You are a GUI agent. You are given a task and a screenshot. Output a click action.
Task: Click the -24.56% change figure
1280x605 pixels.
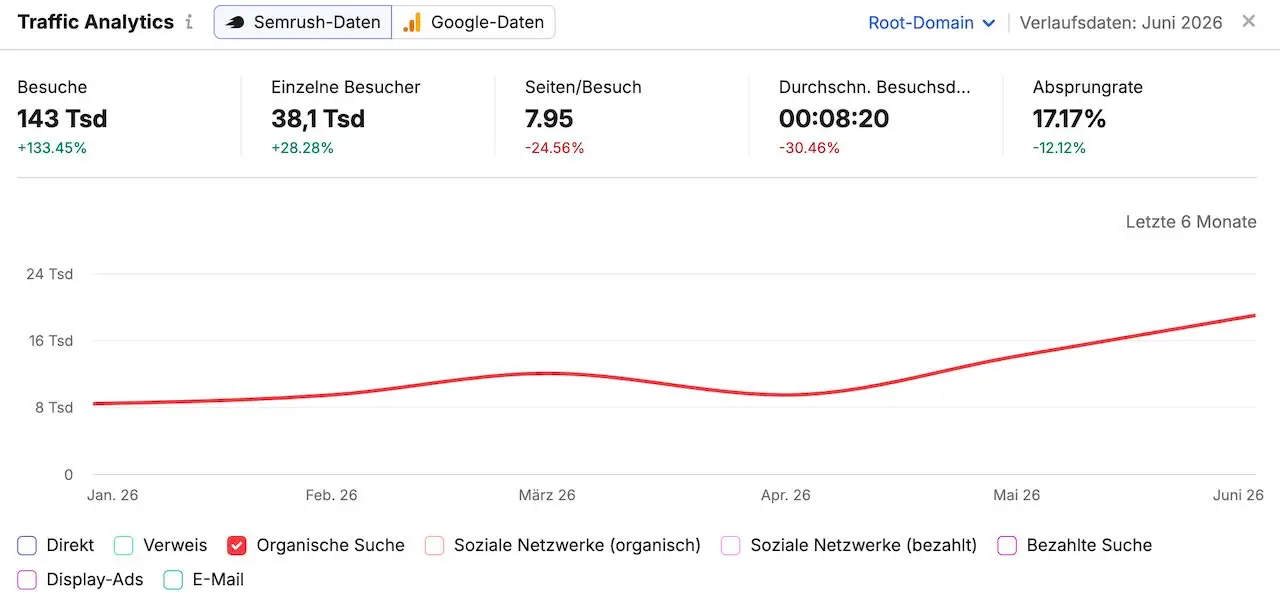[x=554, y=148]
